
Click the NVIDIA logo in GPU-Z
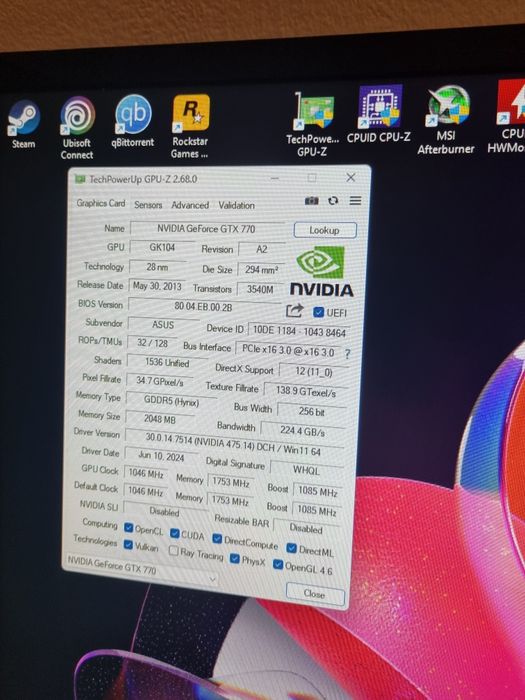click(321, 272)
